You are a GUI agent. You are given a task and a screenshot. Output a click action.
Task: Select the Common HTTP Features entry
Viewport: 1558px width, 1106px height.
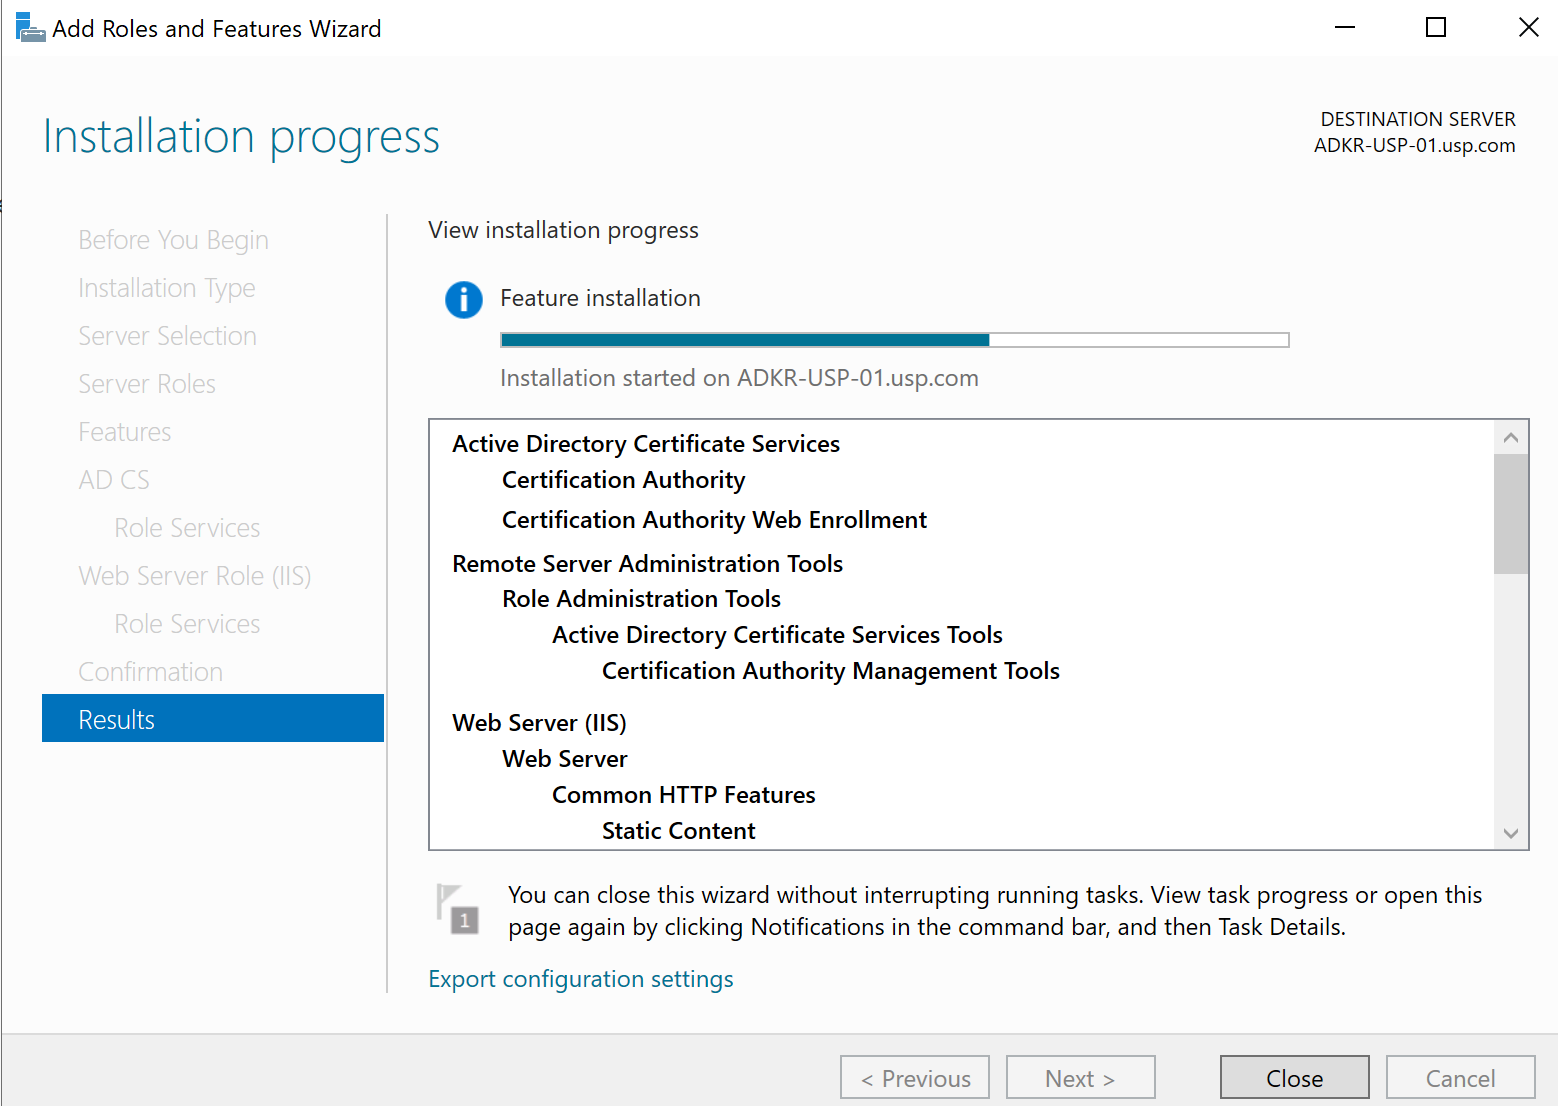click(684, 795)
